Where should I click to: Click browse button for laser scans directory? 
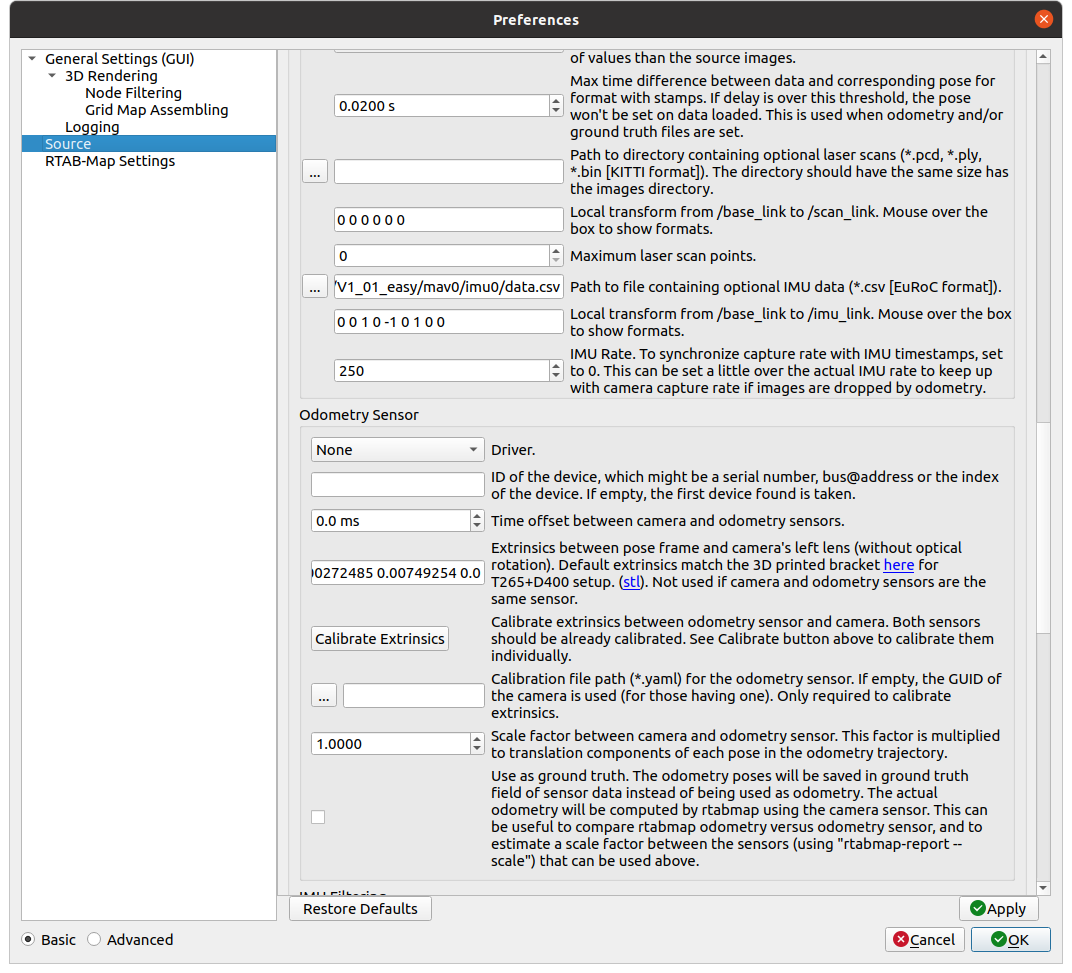314,172
